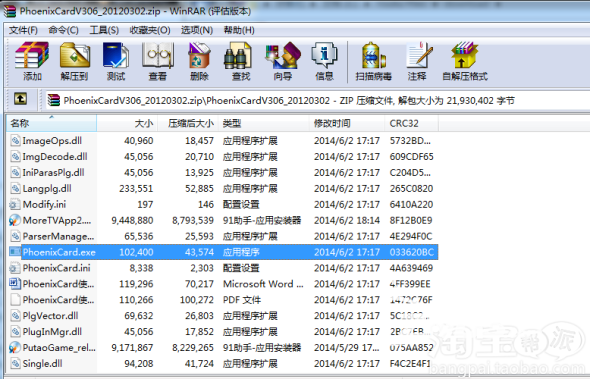This screenshot has width=590, height=379.
Task: Click packed size value 100,272
Action: [x=195, y=300]
